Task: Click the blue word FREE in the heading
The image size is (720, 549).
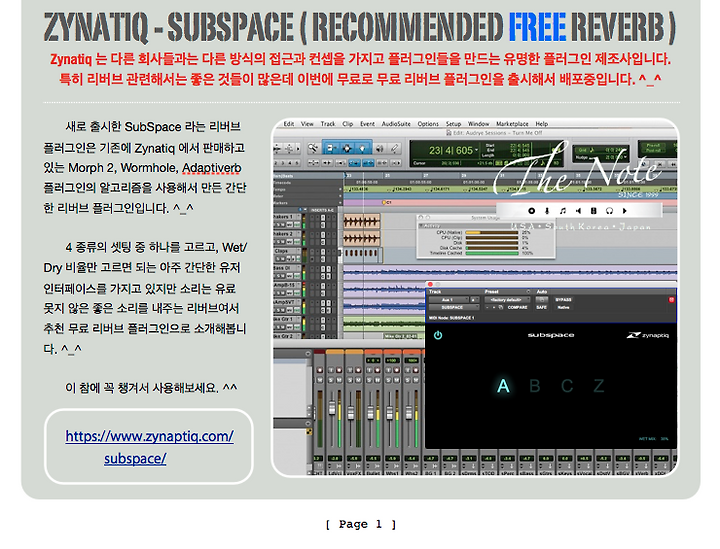Action: [x=537, y=27]
